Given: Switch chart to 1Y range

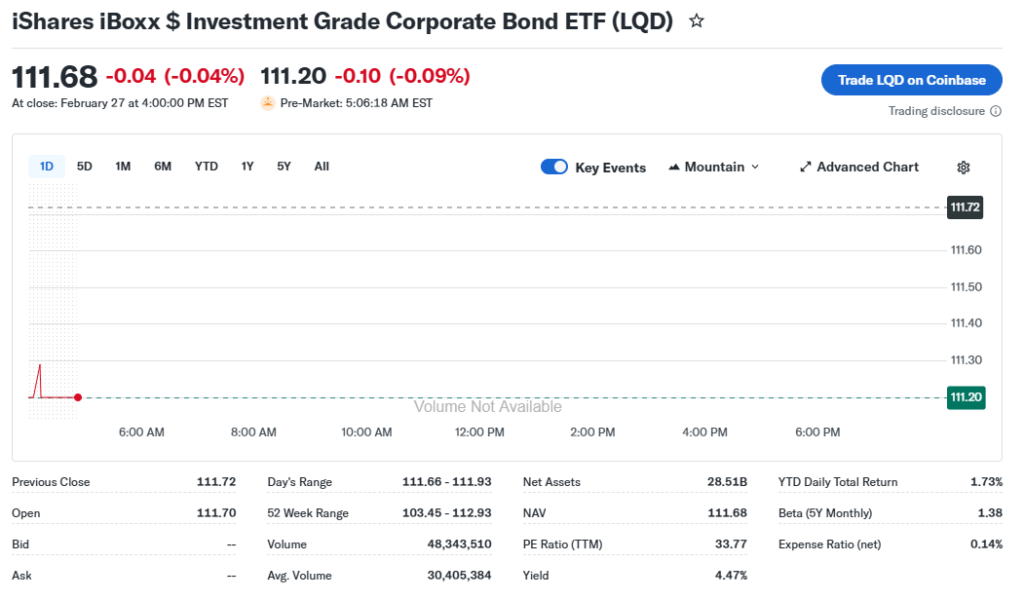Looking at the screenshot, I should point(247,166).
